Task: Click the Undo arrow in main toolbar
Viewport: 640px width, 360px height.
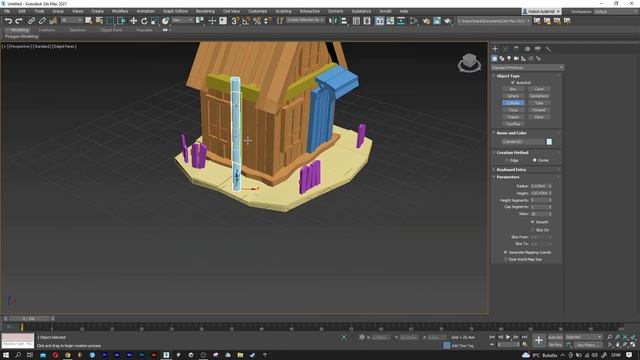Action: point(8,21)
